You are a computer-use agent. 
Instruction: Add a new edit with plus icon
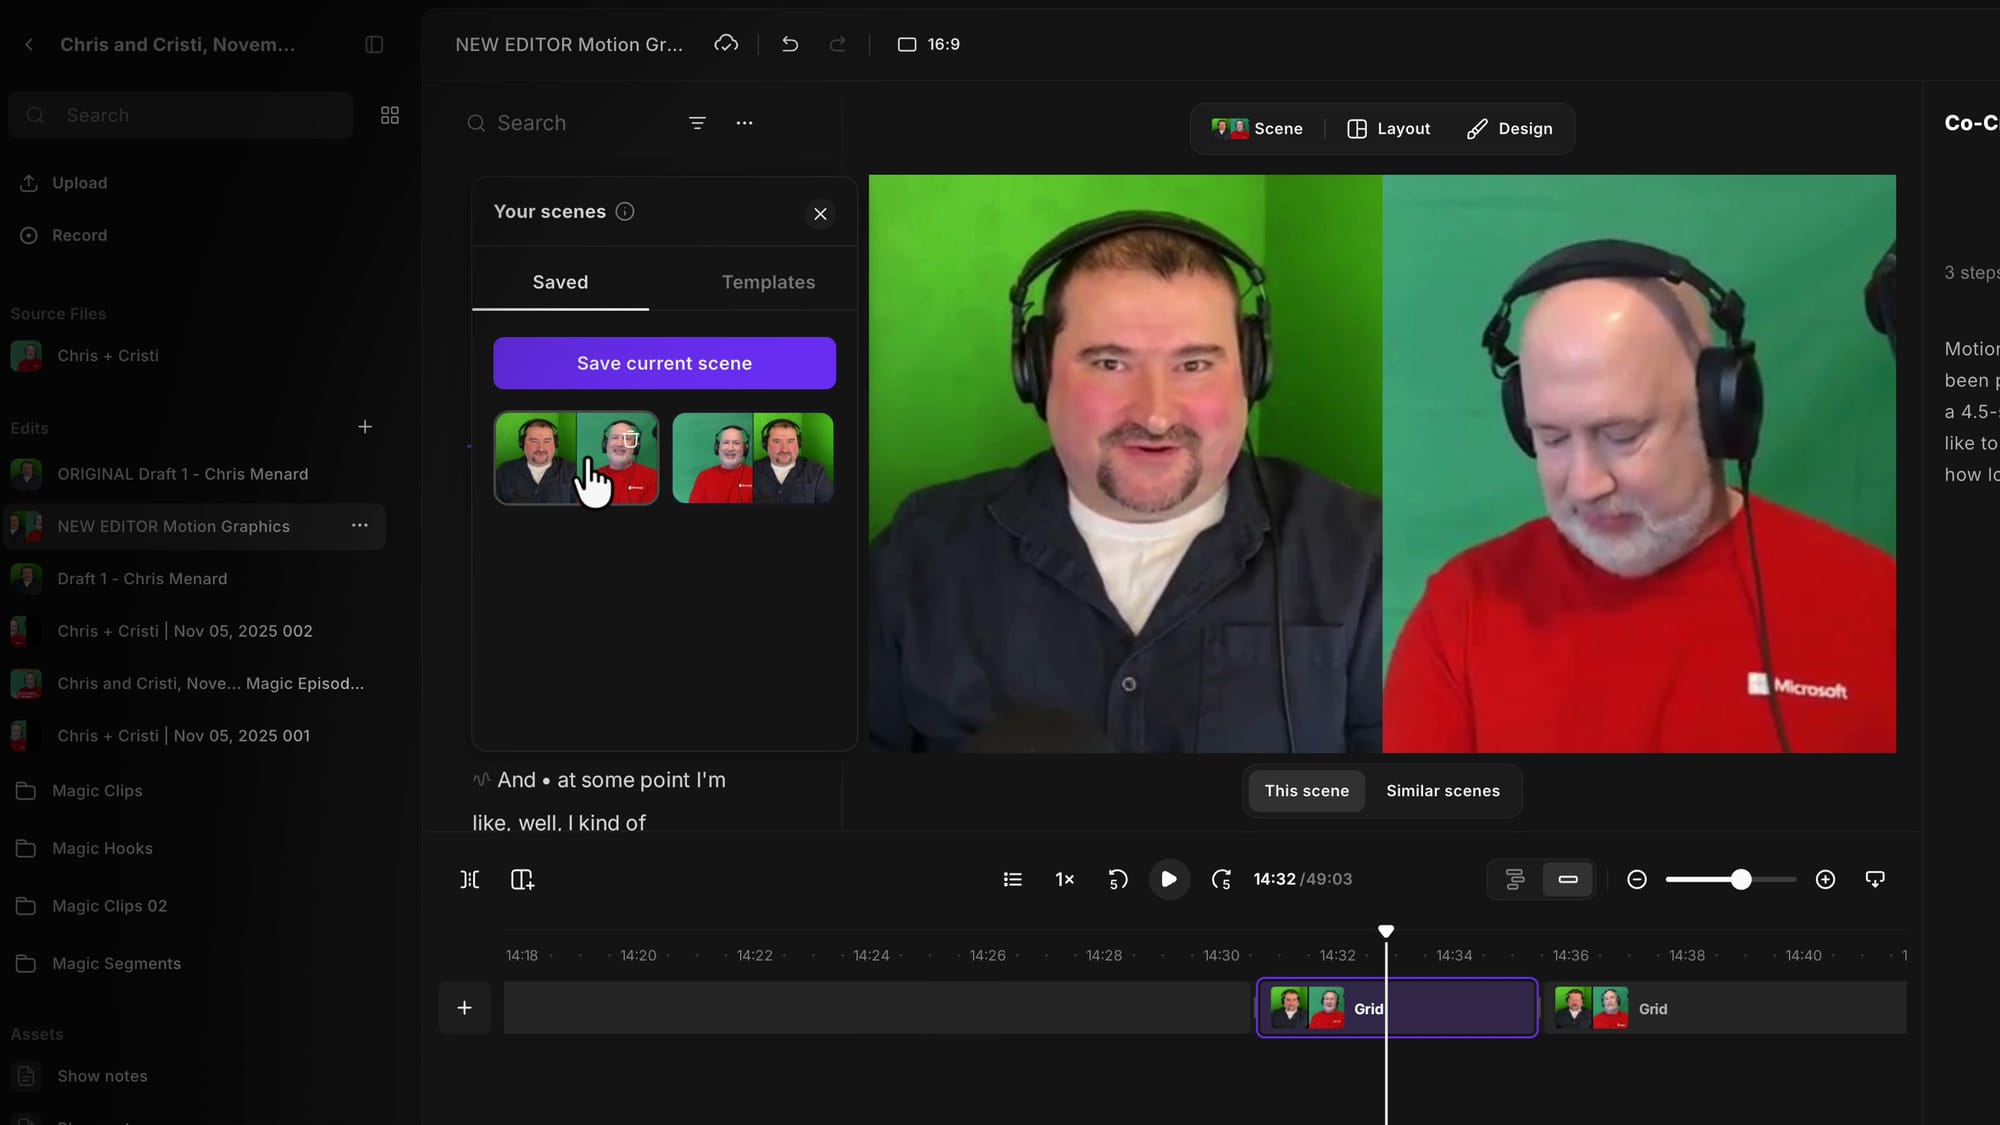[x=365, y=427]
